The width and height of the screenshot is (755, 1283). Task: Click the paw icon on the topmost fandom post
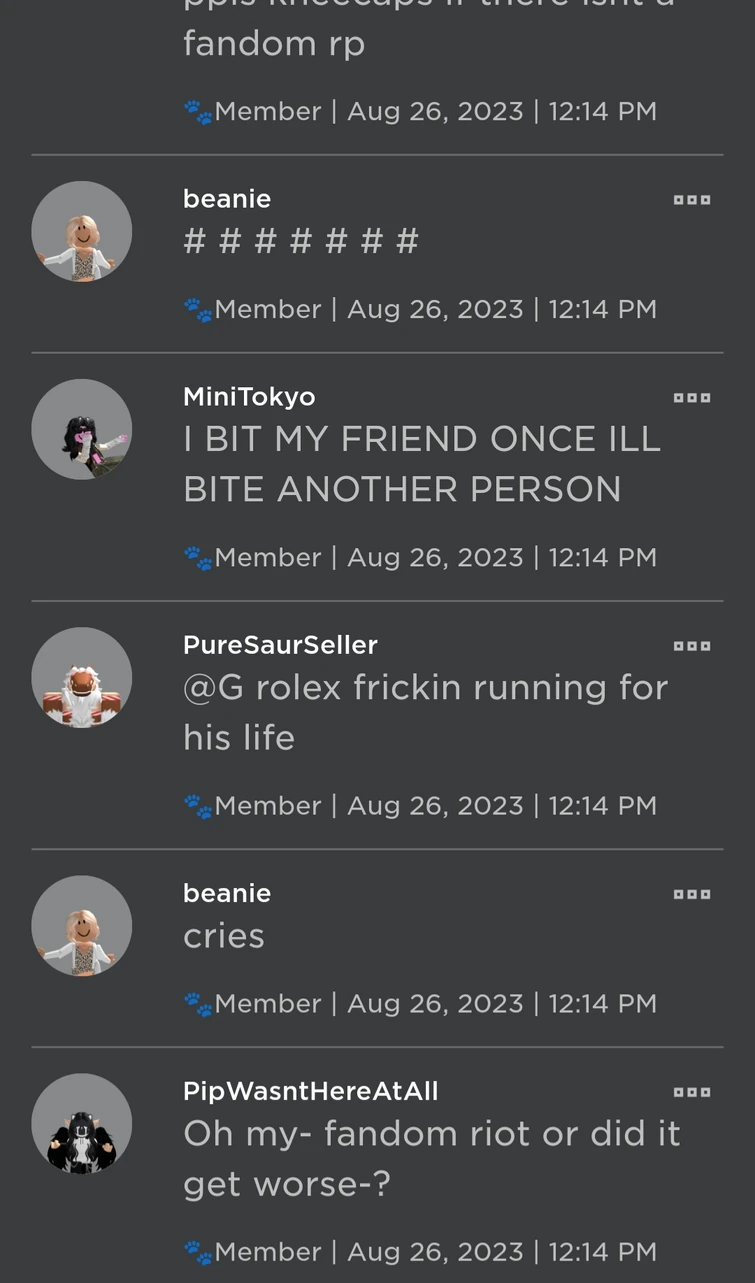pos(197,111)
